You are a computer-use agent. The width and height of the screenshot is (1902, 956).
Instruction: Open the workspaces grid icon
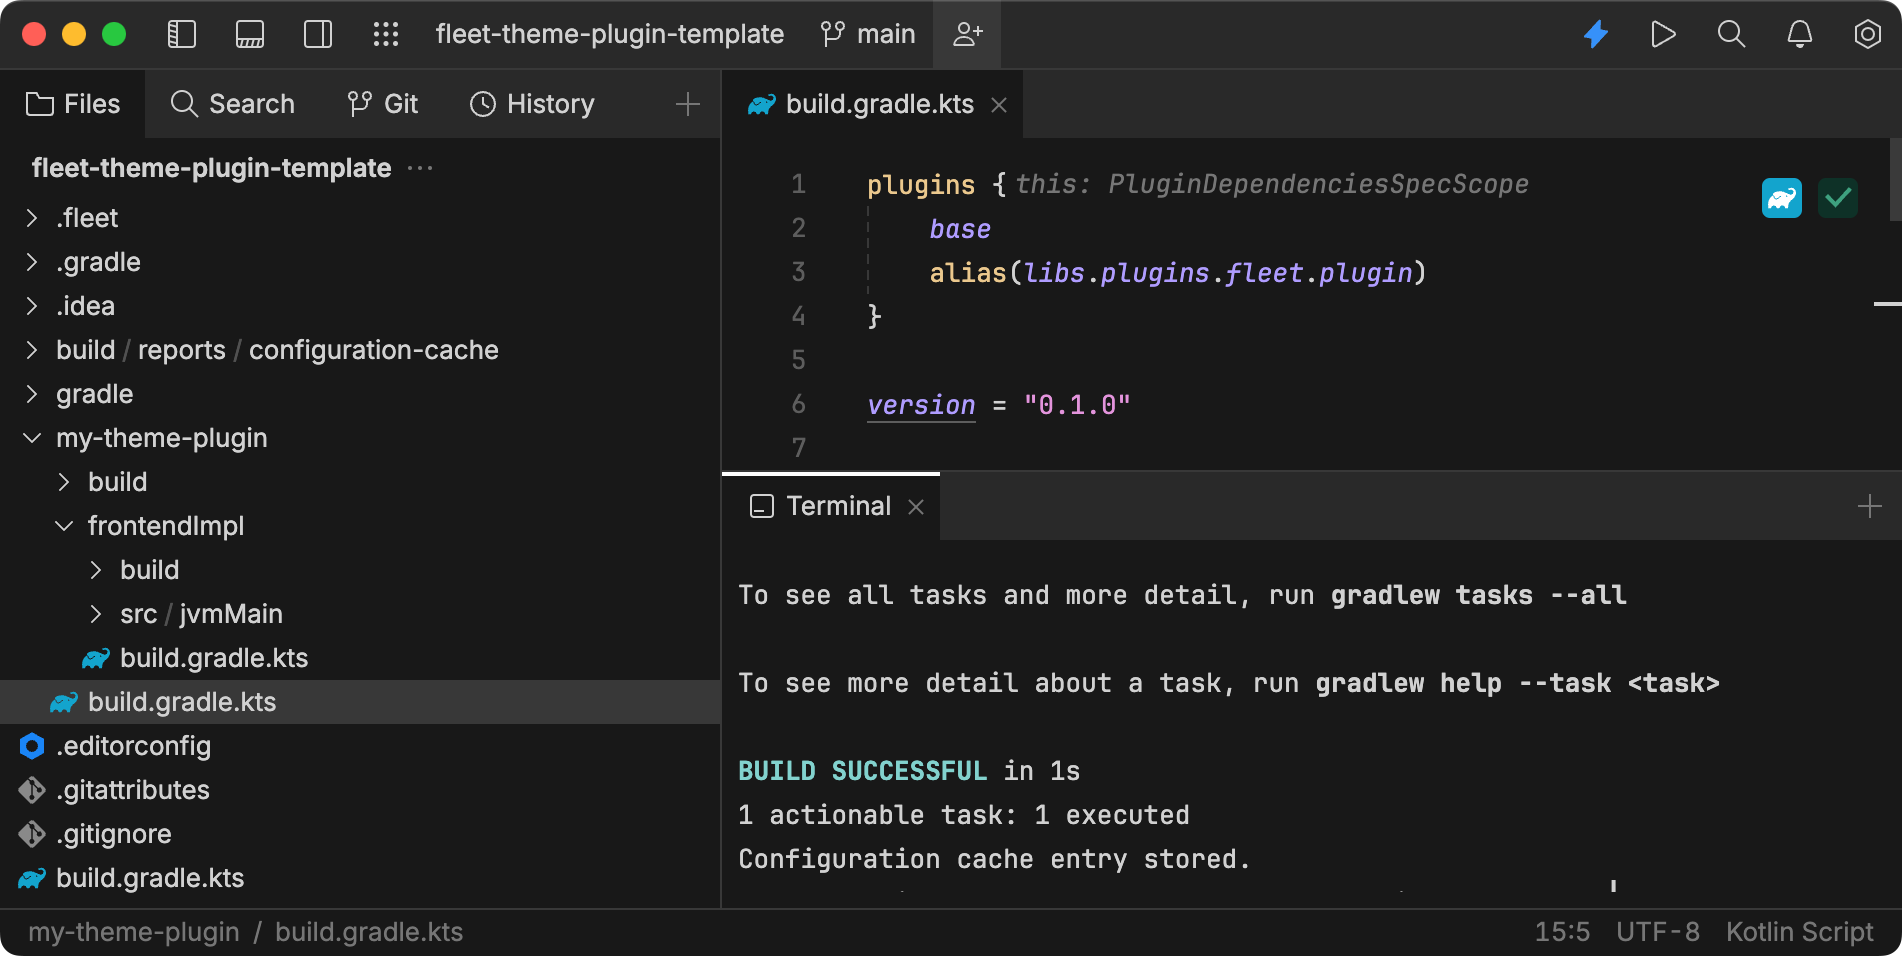click(x=386, y=34)
